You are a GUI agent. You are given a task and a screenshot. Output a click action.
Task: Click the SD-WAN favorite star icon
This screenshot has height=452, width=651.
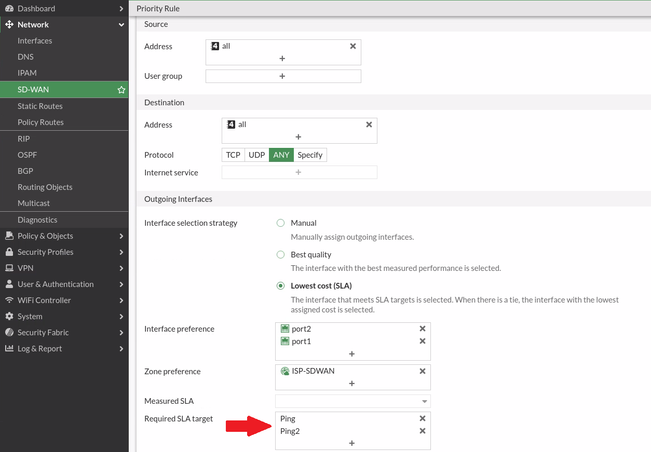click(x=121, y=90)
